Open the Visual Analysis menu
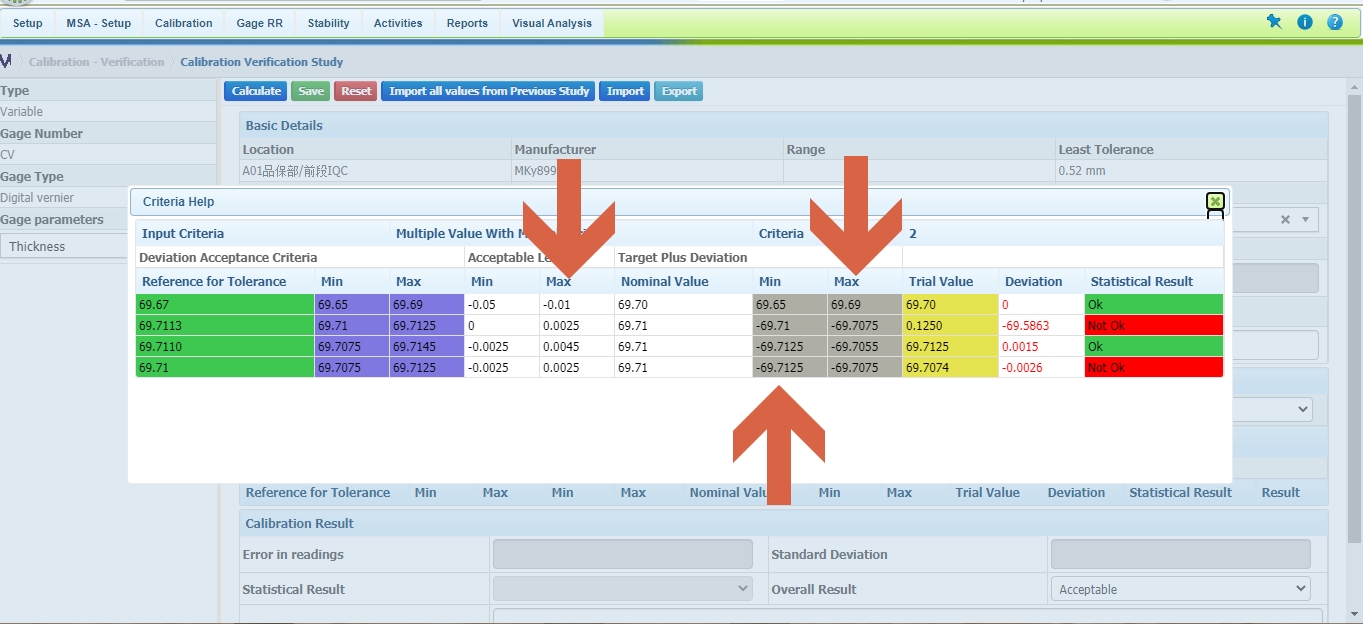1363x624 pixels. (552, 23)
